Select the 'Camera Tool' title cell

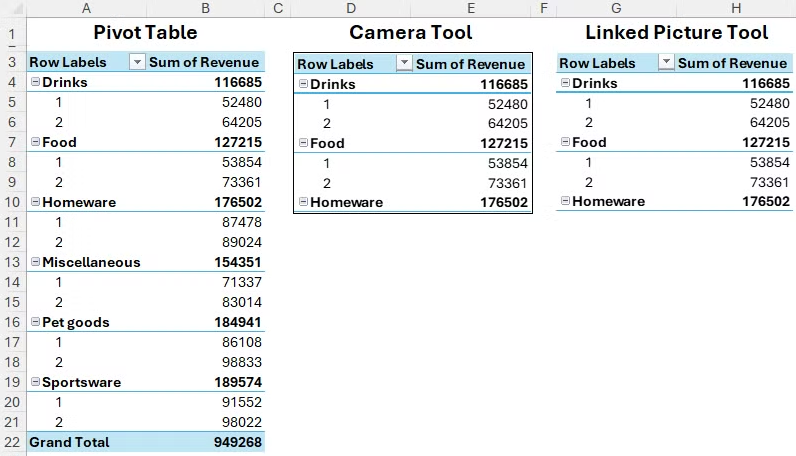tap(411, 32)
